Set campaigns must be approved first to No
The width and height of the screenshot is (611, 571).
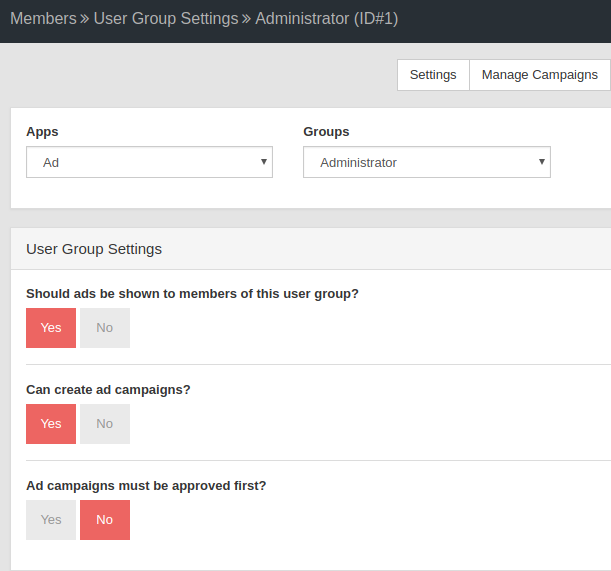[x=105, y=520]
